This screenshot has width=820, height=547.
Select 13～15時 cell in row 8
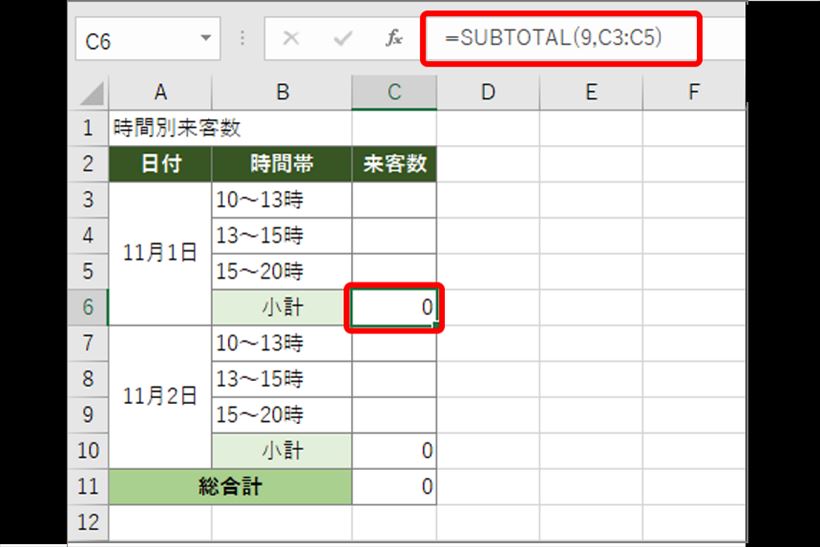tap(282, 379)
